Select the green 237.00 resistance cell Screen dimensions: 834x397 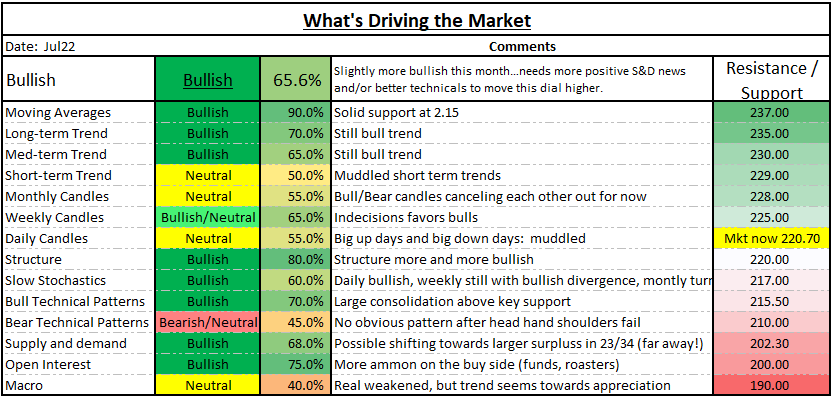772,112
